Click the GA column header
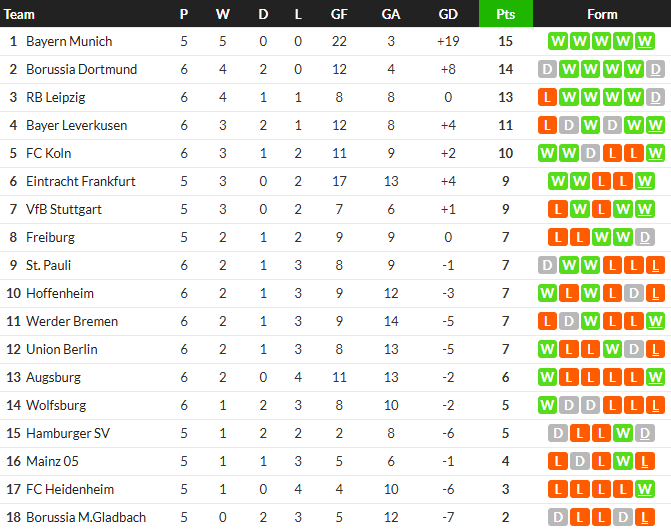The width and height of the screenshot is (671, 532). pos(391,14)
